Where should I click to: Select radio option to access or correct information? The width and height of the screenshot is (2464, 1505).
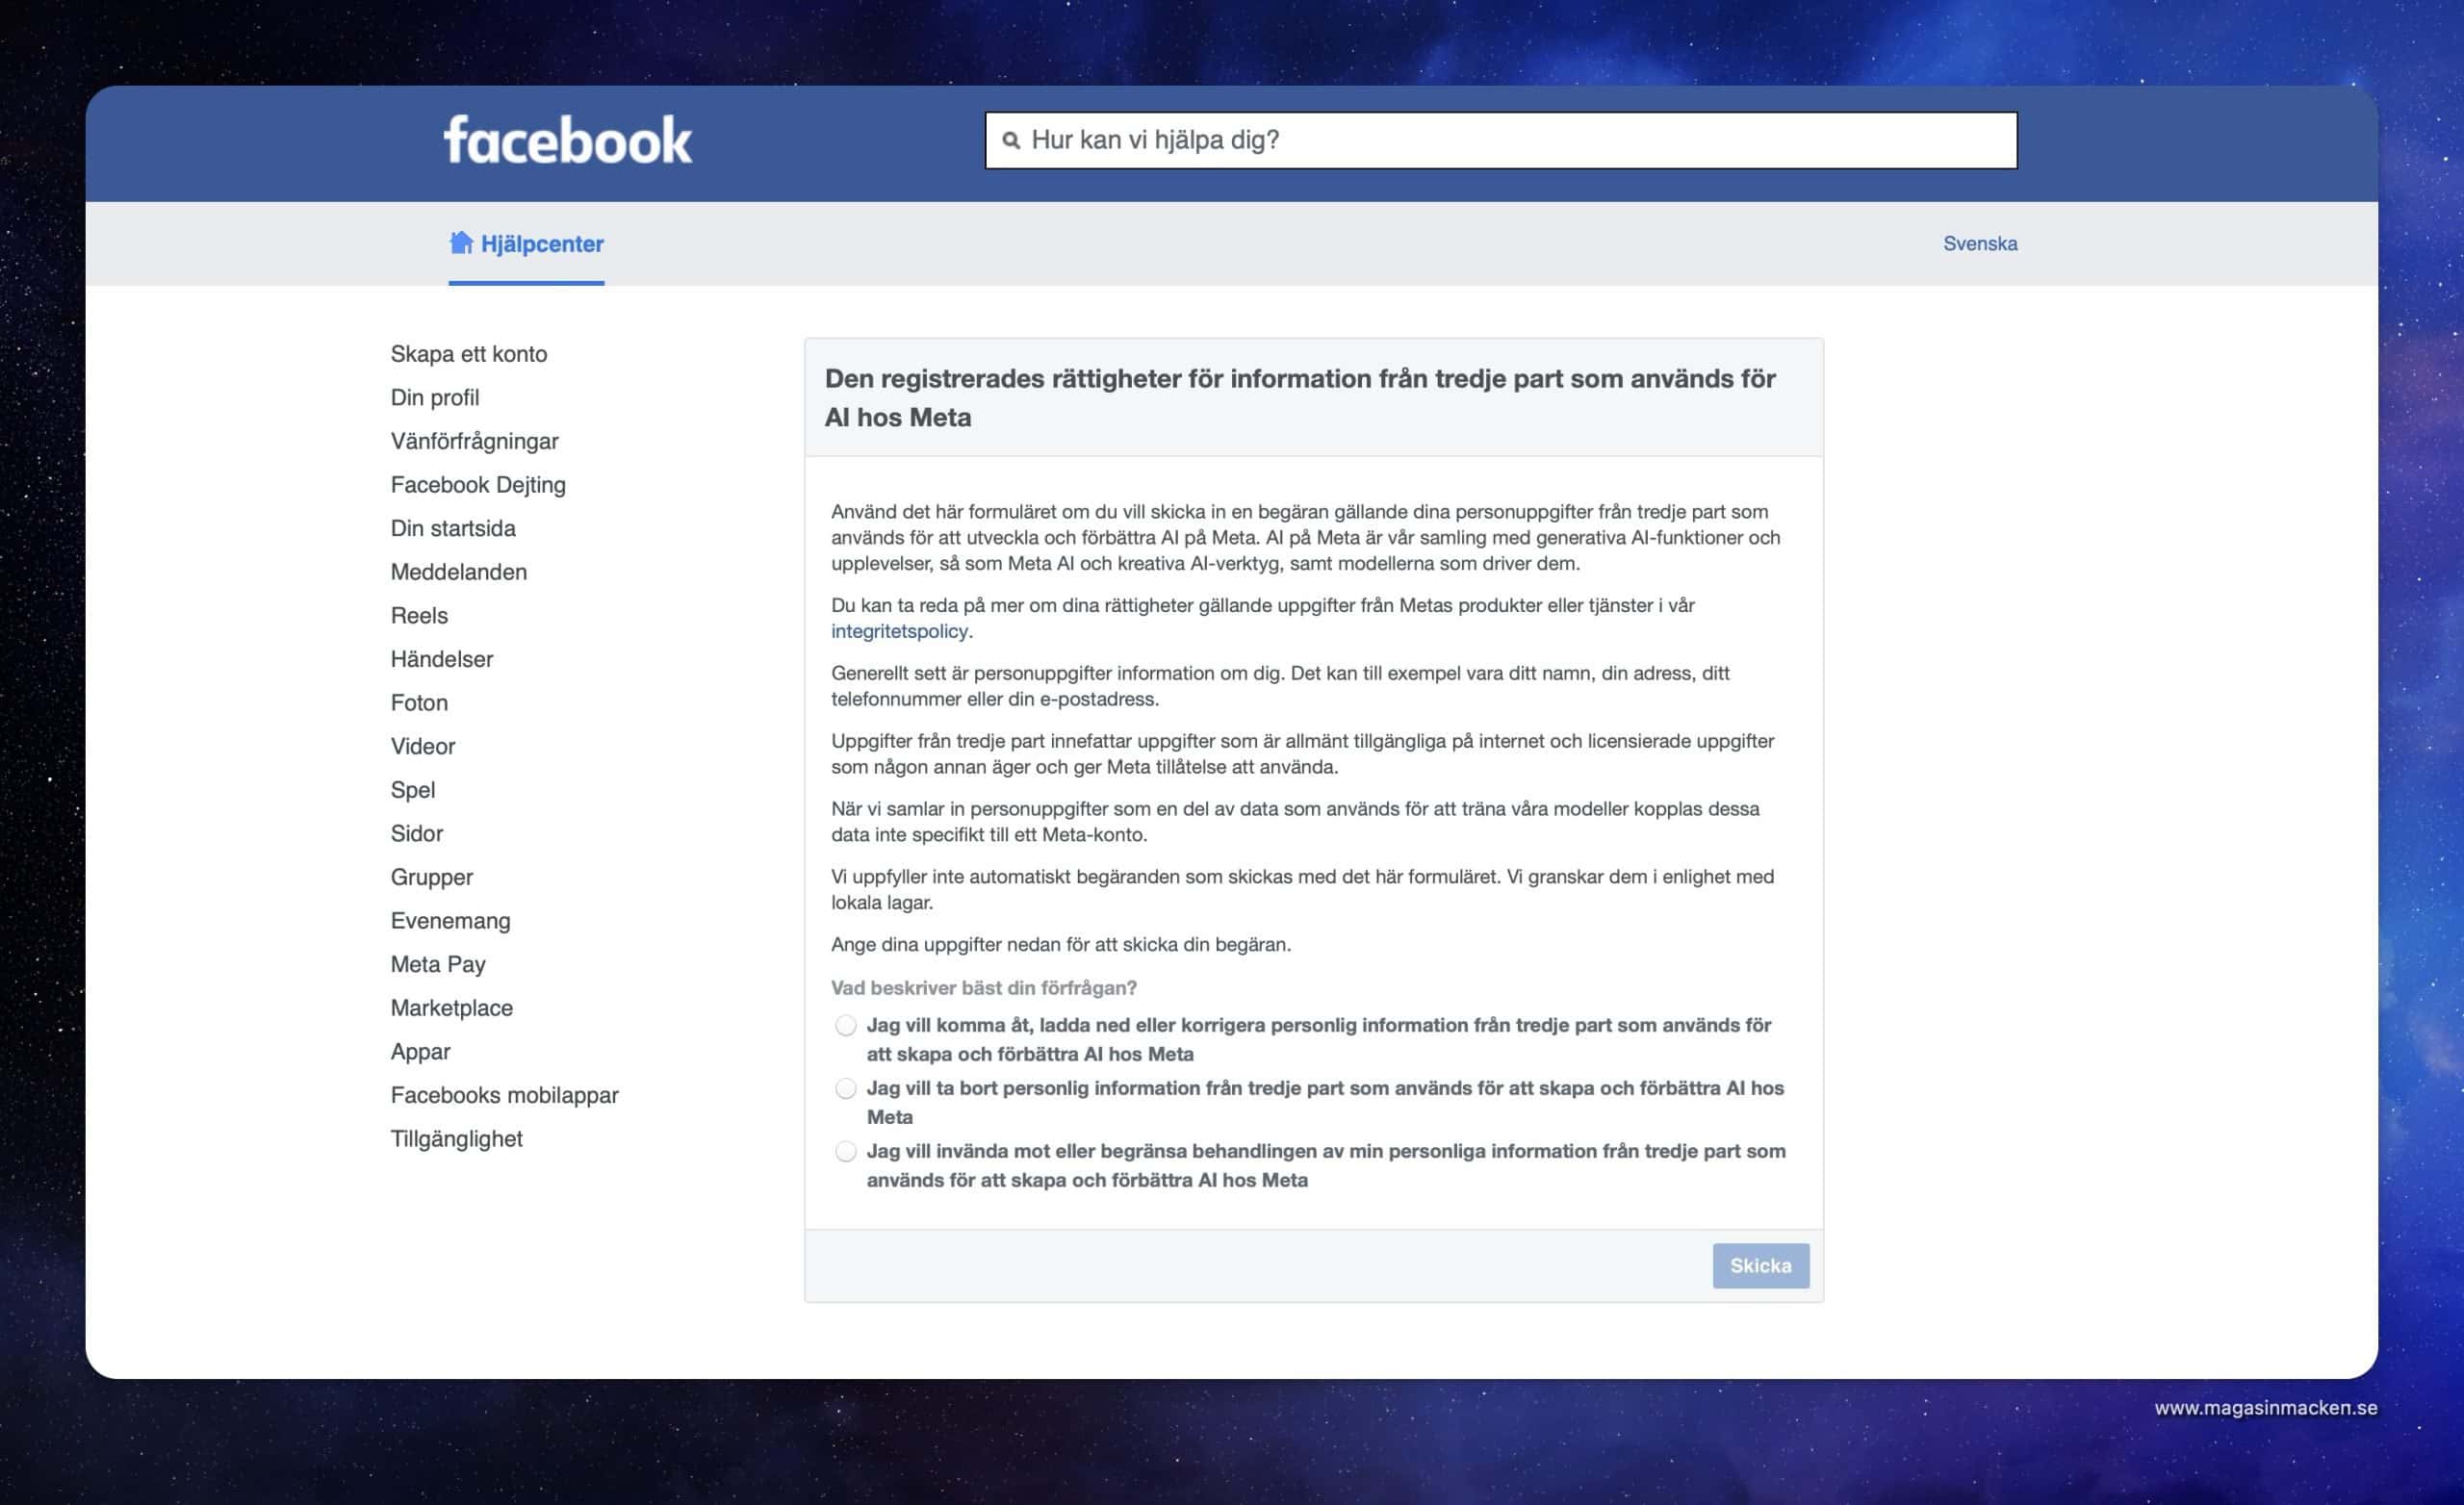click(846, 1025)
